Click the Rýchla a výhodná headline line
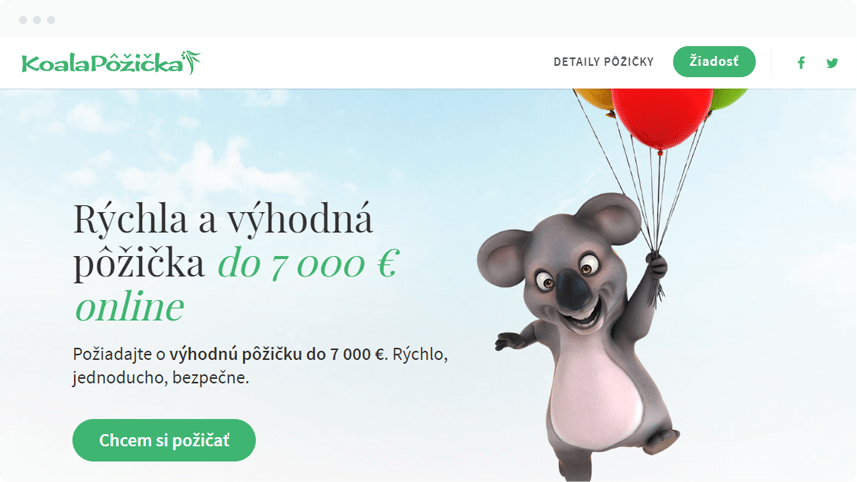857x482 pixels. pos(223,219)
